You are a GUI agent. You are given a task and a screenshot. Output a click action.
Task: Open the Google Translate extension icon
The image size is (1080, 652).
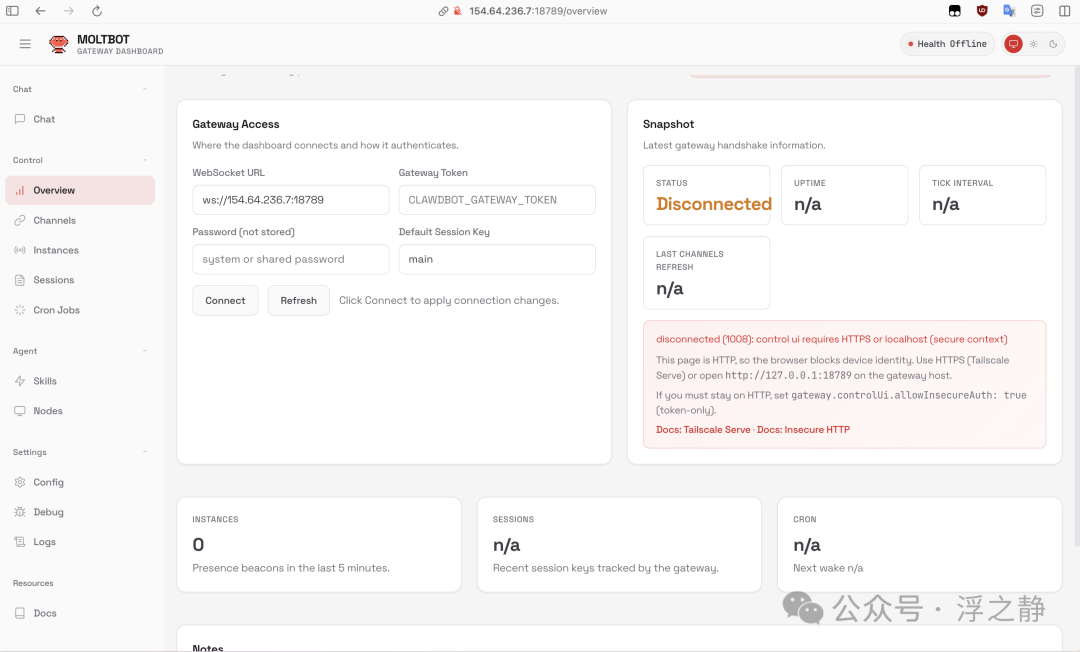pos(1009,11)
